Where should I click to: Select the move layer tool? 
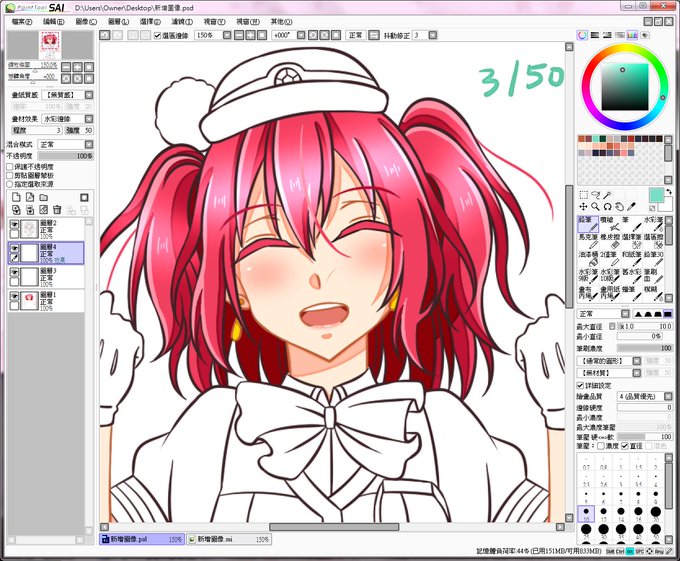pos(584,207)
